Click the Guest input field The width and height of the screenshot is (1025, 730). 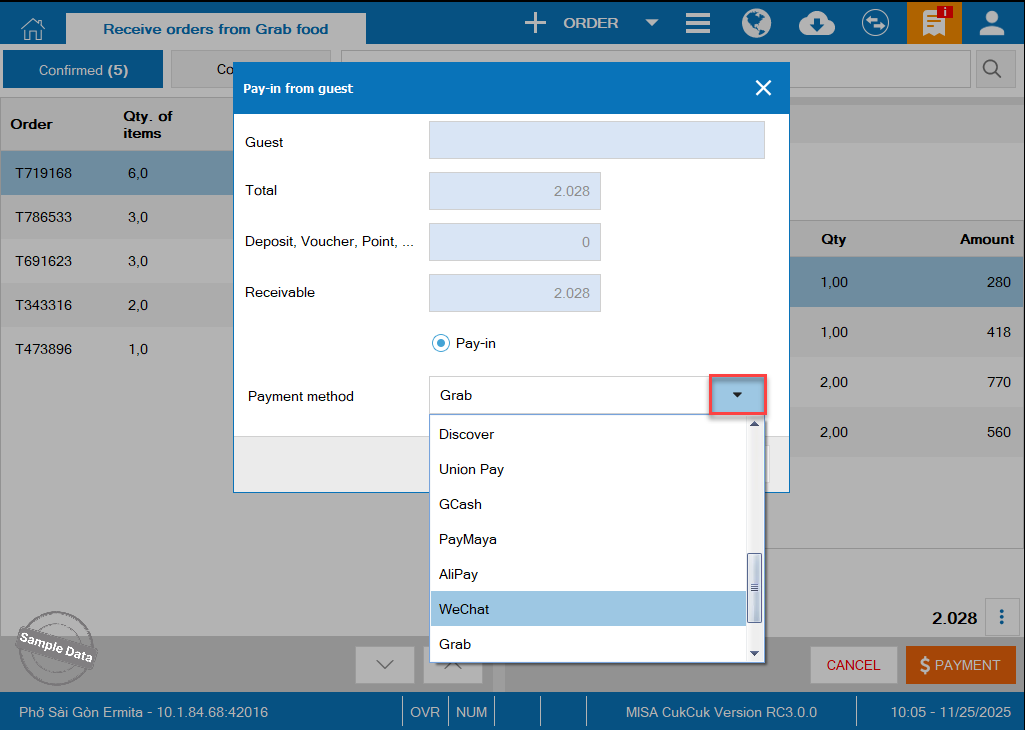tap(596, 141)
